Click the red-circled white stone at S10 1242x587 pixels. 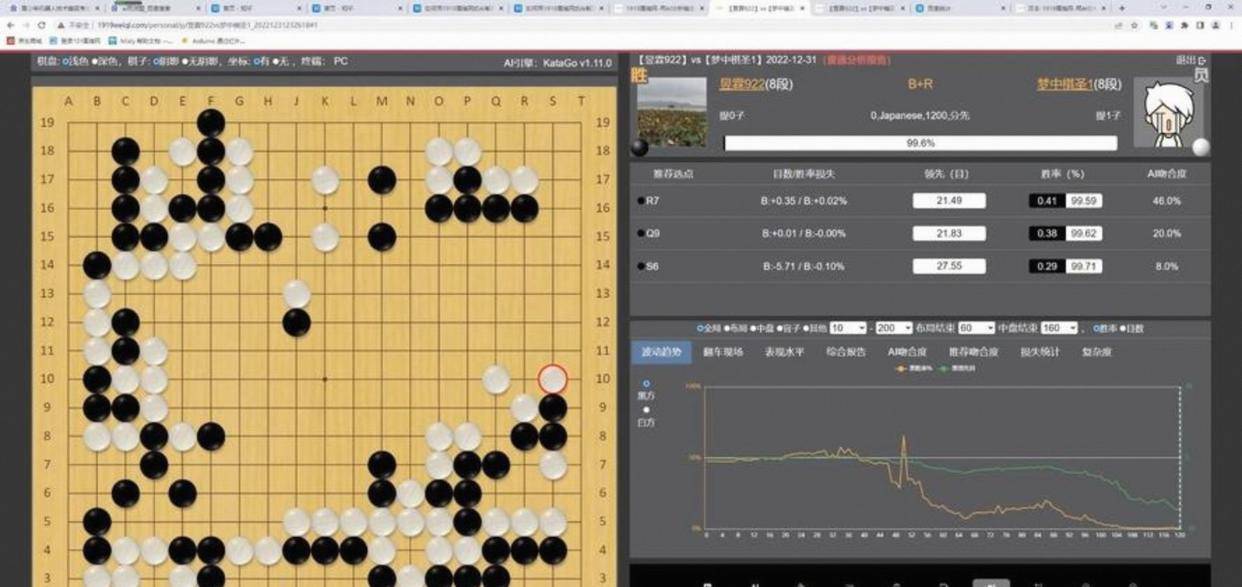pyautogui.click(x=553, y=379)
